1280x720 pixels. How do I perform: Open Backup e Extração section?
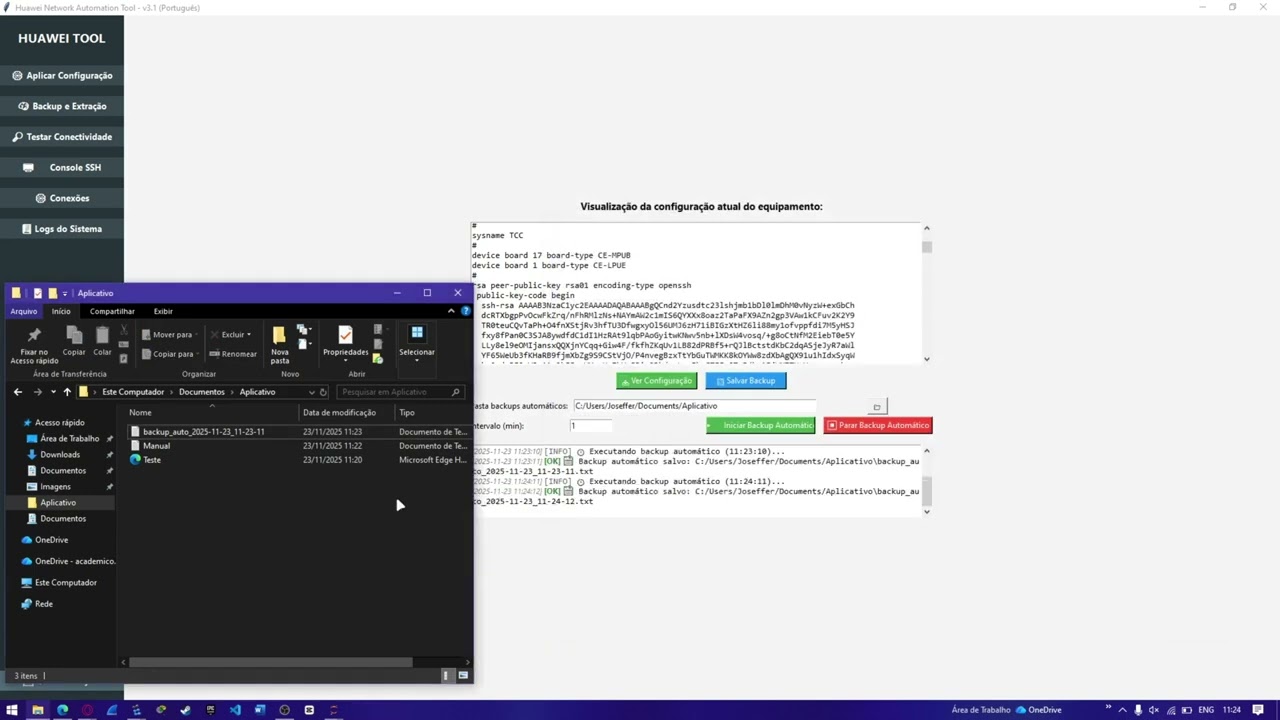click(62, 106)
